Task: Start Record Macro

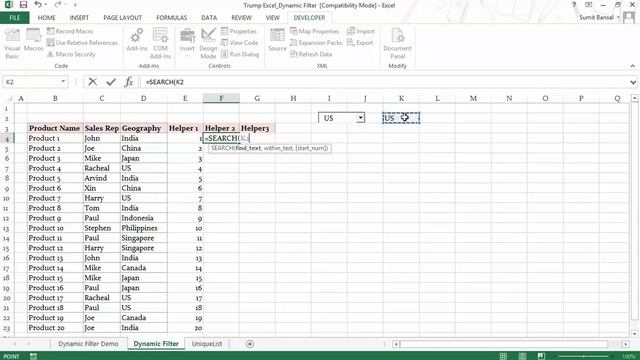Action: 70,31
